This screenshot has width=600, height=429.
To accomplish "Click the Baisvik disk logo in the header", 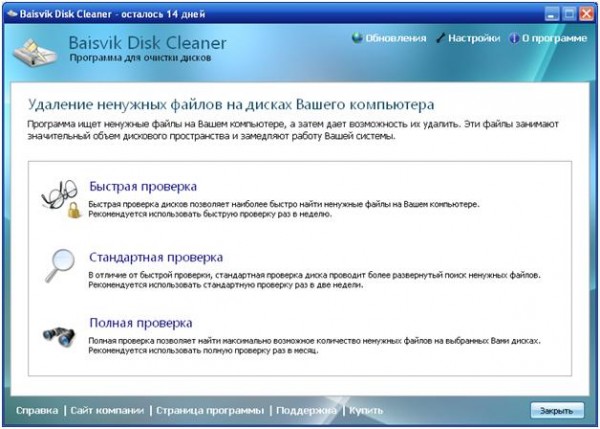I will tap(34, 52).
